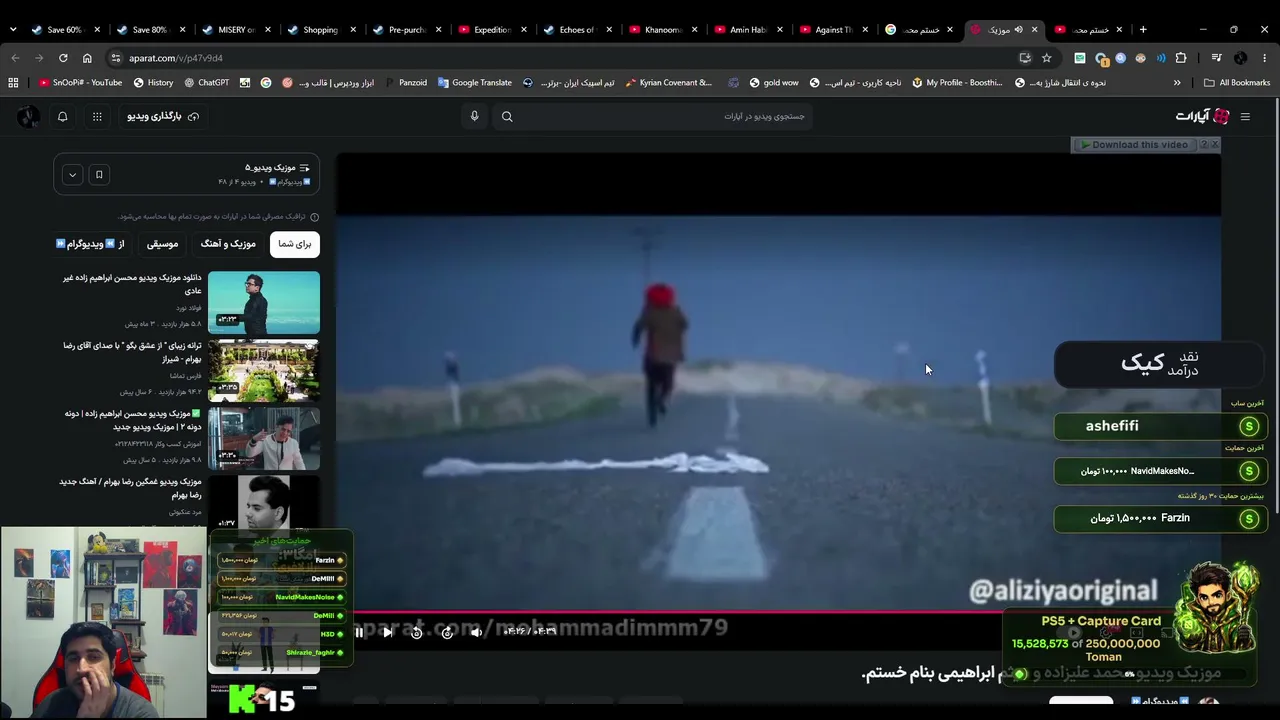Open the ترانه زیبای از عشق بگو video title
This screenshot has height=720, width=1280.
132,352
